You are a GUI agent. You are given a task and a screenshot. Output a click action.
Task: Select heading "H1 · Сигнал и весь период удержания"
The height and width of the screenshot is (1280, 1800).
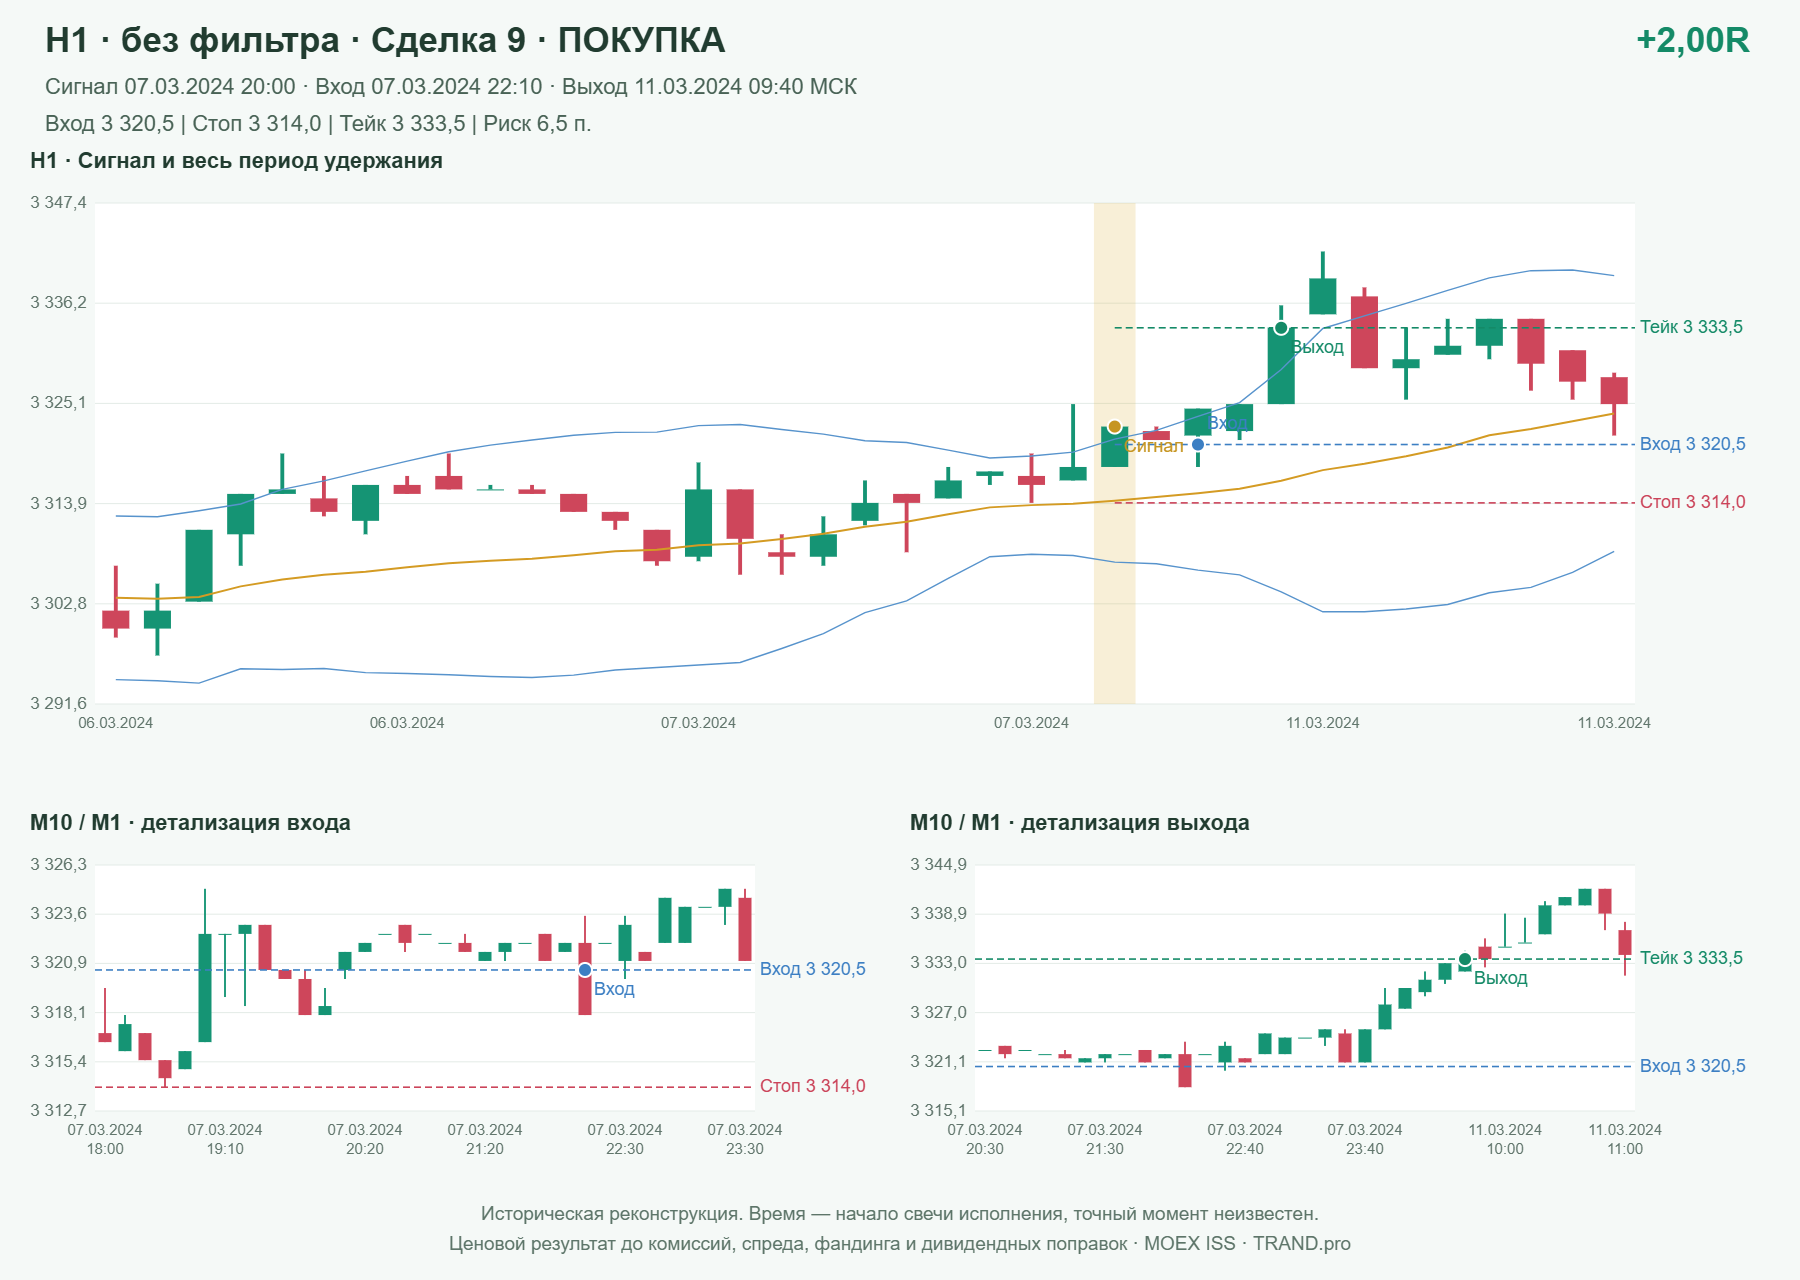236,161
